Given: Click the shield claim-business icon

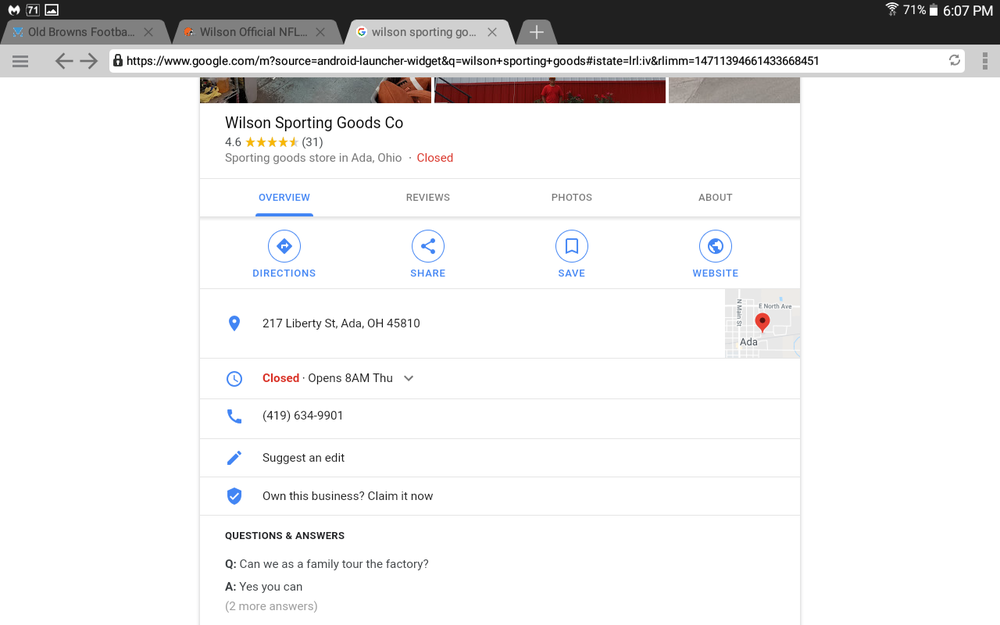Looking at the screenshot, I should 234,496.
